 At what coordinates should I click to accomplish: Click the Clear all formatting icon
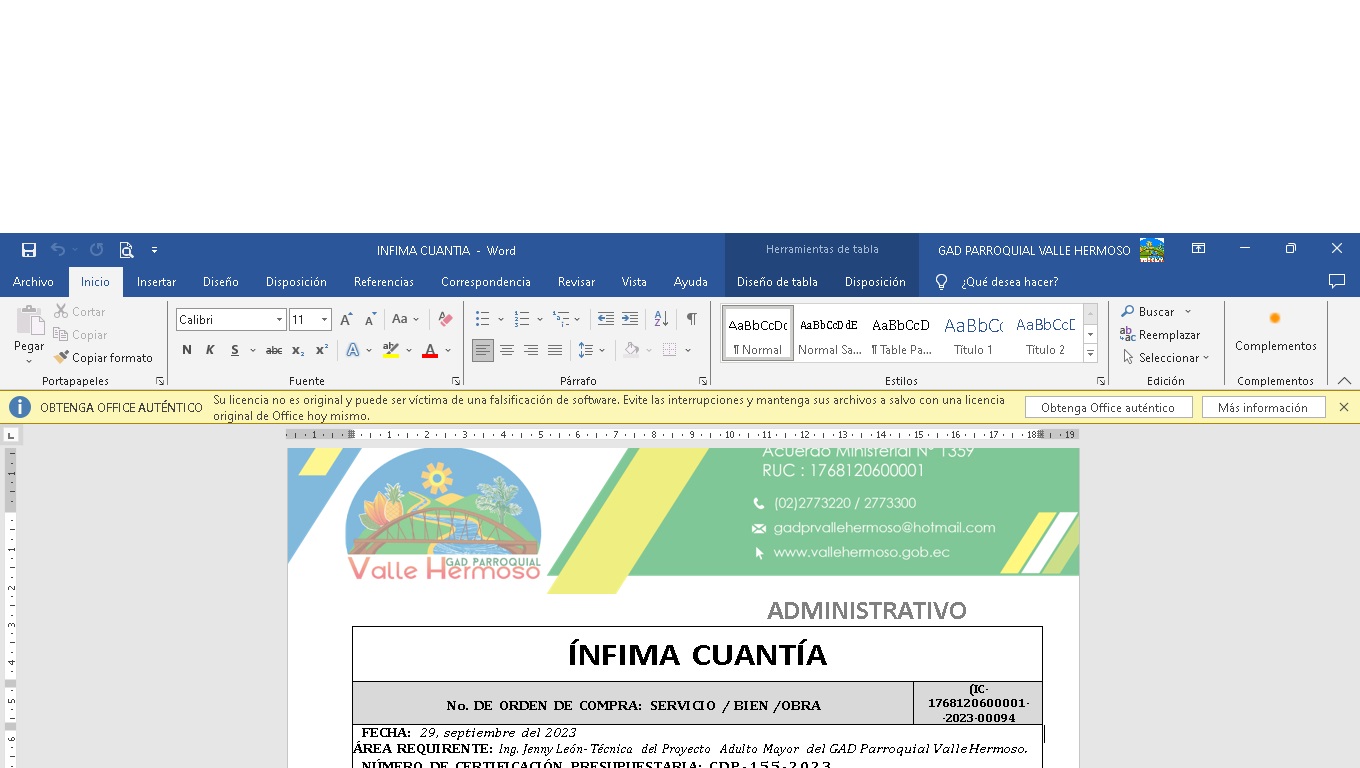446,319
